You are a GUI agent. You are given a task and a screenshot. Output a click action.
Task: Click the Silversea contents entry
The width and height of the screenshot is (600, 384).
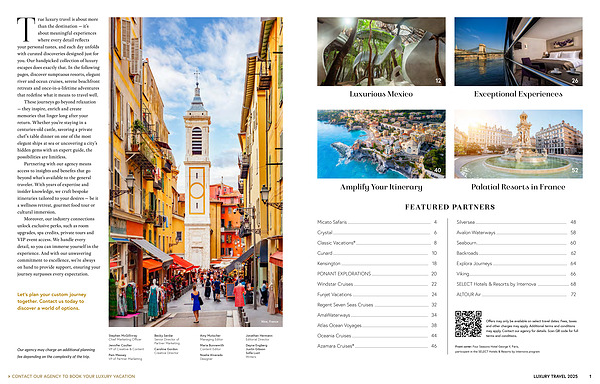tap(516, 222)
